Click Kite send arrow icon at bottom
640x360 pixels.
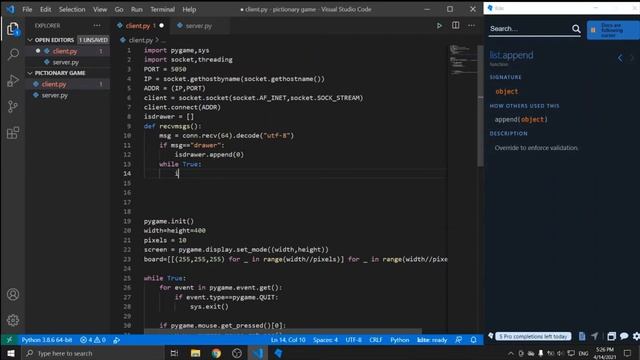(x=595, y=336)
